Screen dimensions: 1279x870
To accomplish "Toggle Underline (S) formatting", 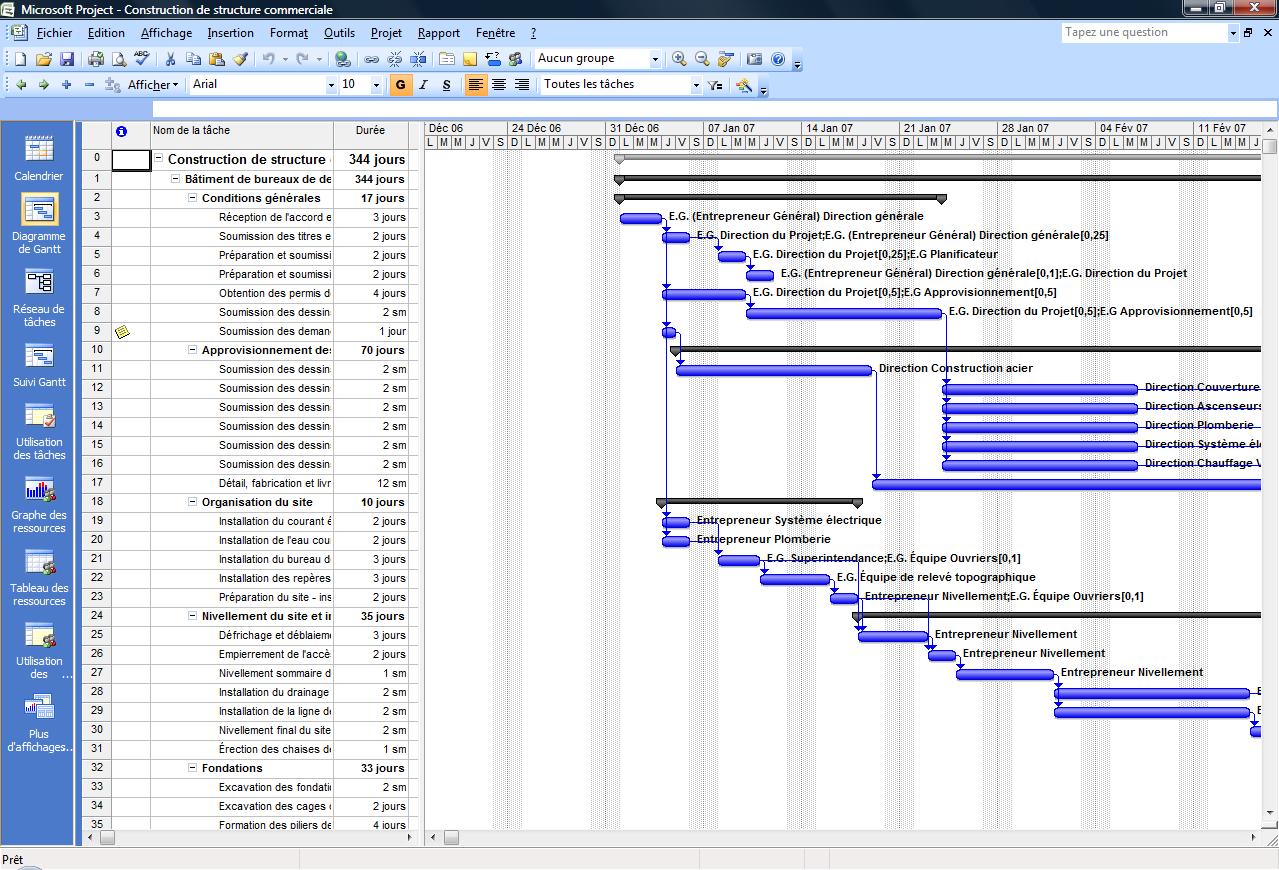I will pos(447,85).
